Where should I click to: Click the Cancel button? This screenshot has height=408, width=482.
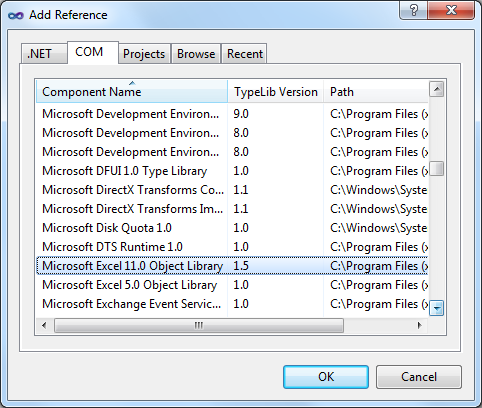coord(419,377)
